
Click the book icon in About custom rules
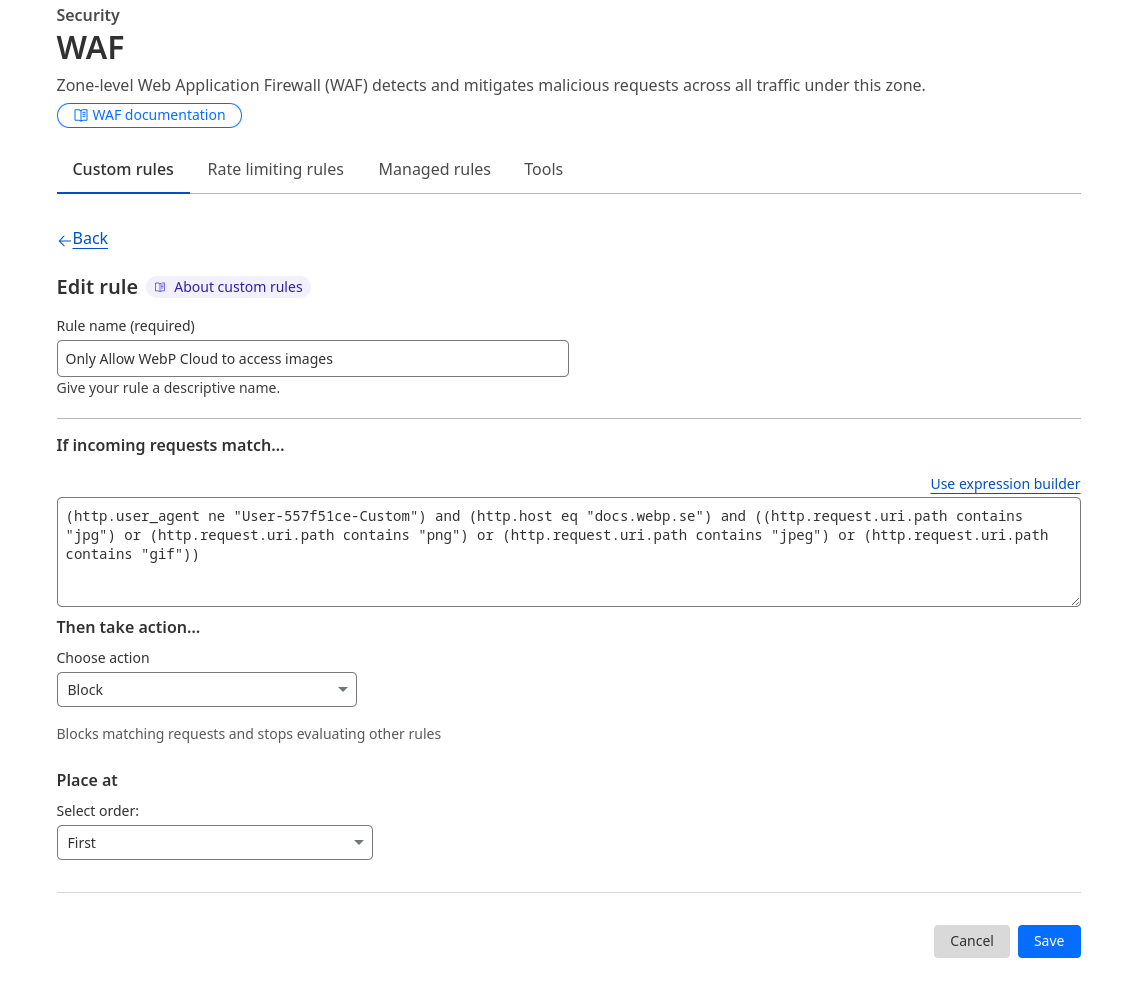pyautogui.click(x=160, y=287)
